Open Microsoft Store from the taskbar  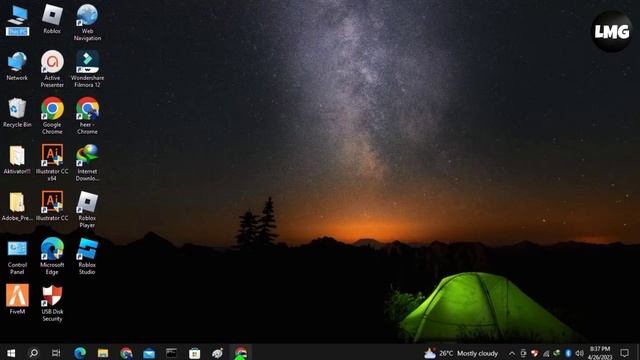point(195,353)
